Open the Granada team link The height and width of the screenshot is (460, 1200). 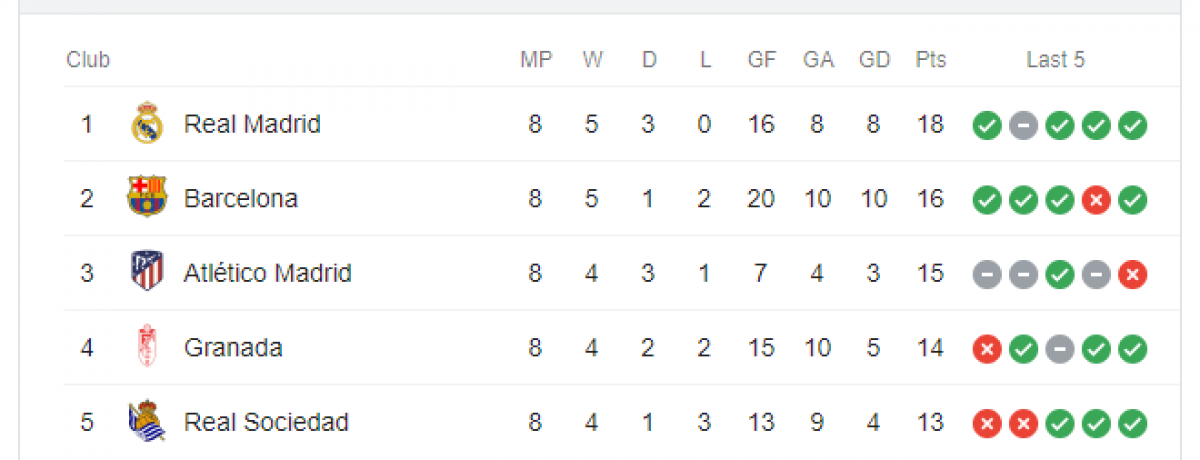coord(233,347)
